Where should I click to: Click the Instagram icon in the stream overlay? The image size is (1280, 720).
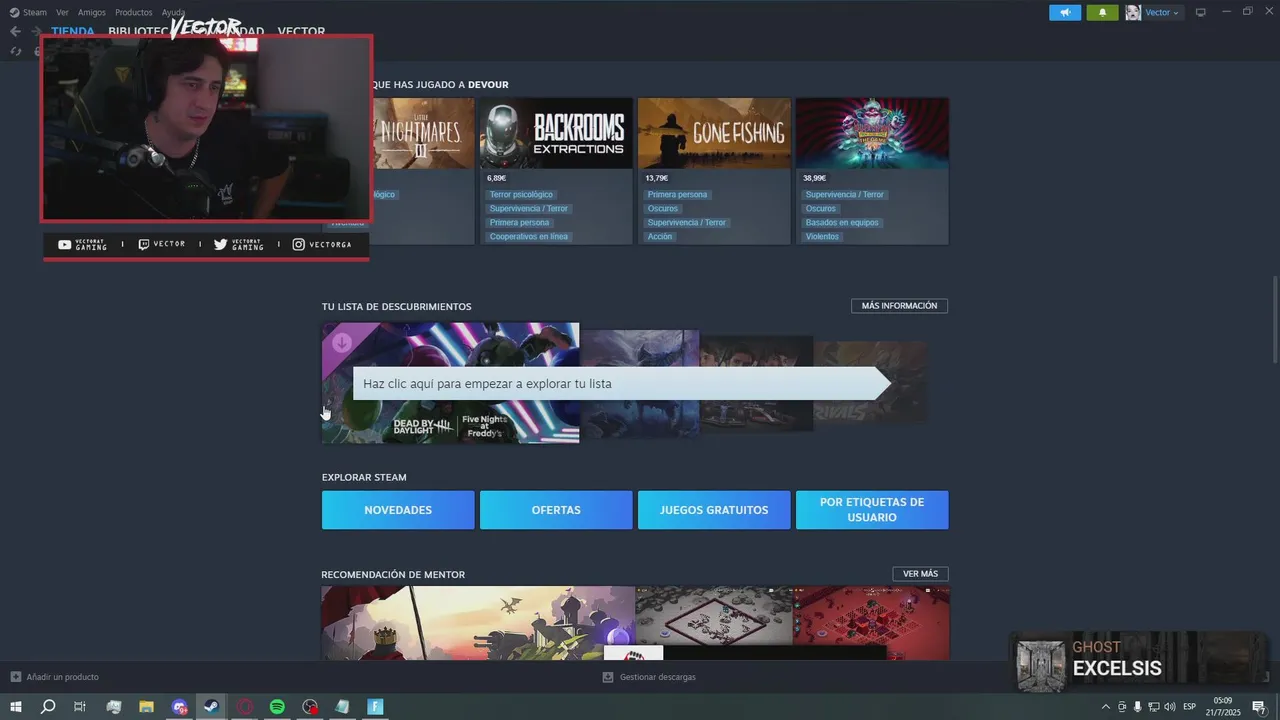298,245
